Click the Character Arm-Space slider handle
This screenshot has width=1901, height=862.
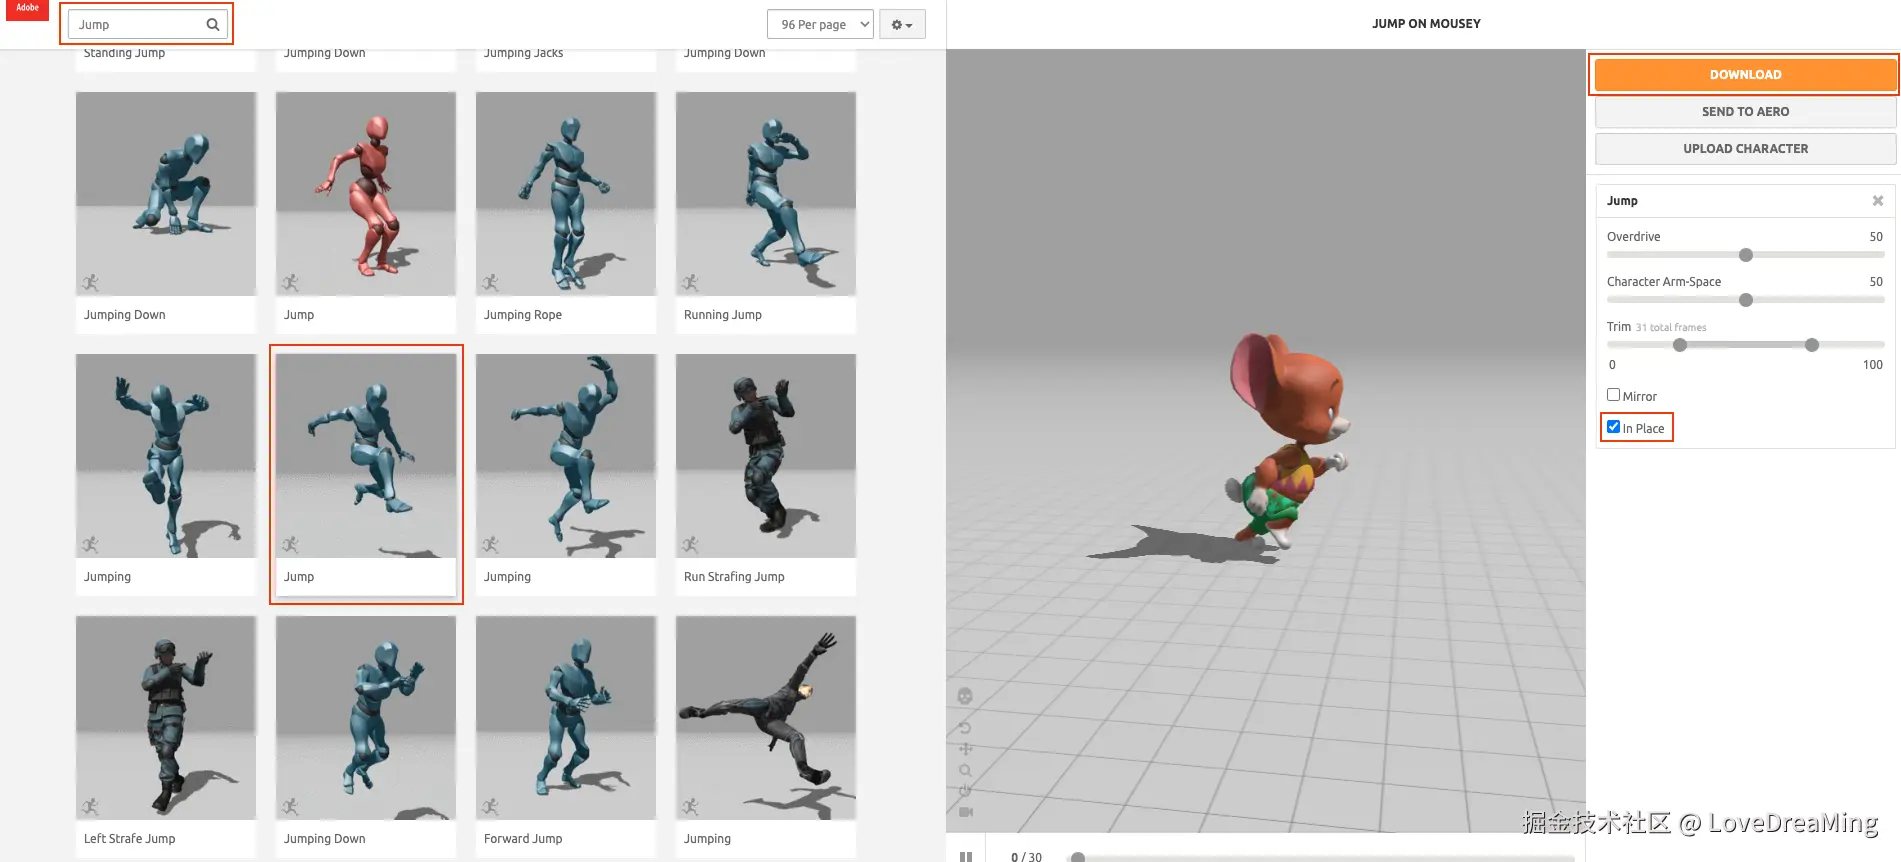tap(1746, 300)
